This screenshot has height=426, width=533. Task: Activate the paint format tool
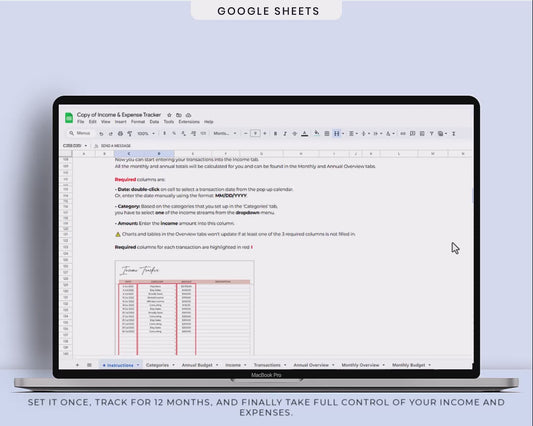pos(130,134)
